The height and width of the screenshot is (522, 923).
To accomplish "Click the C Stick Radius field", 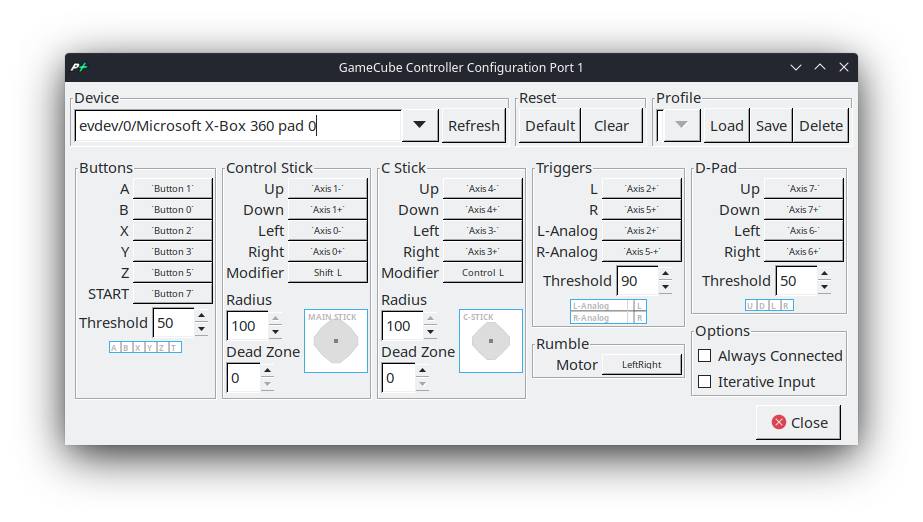I will coord(402,326).
